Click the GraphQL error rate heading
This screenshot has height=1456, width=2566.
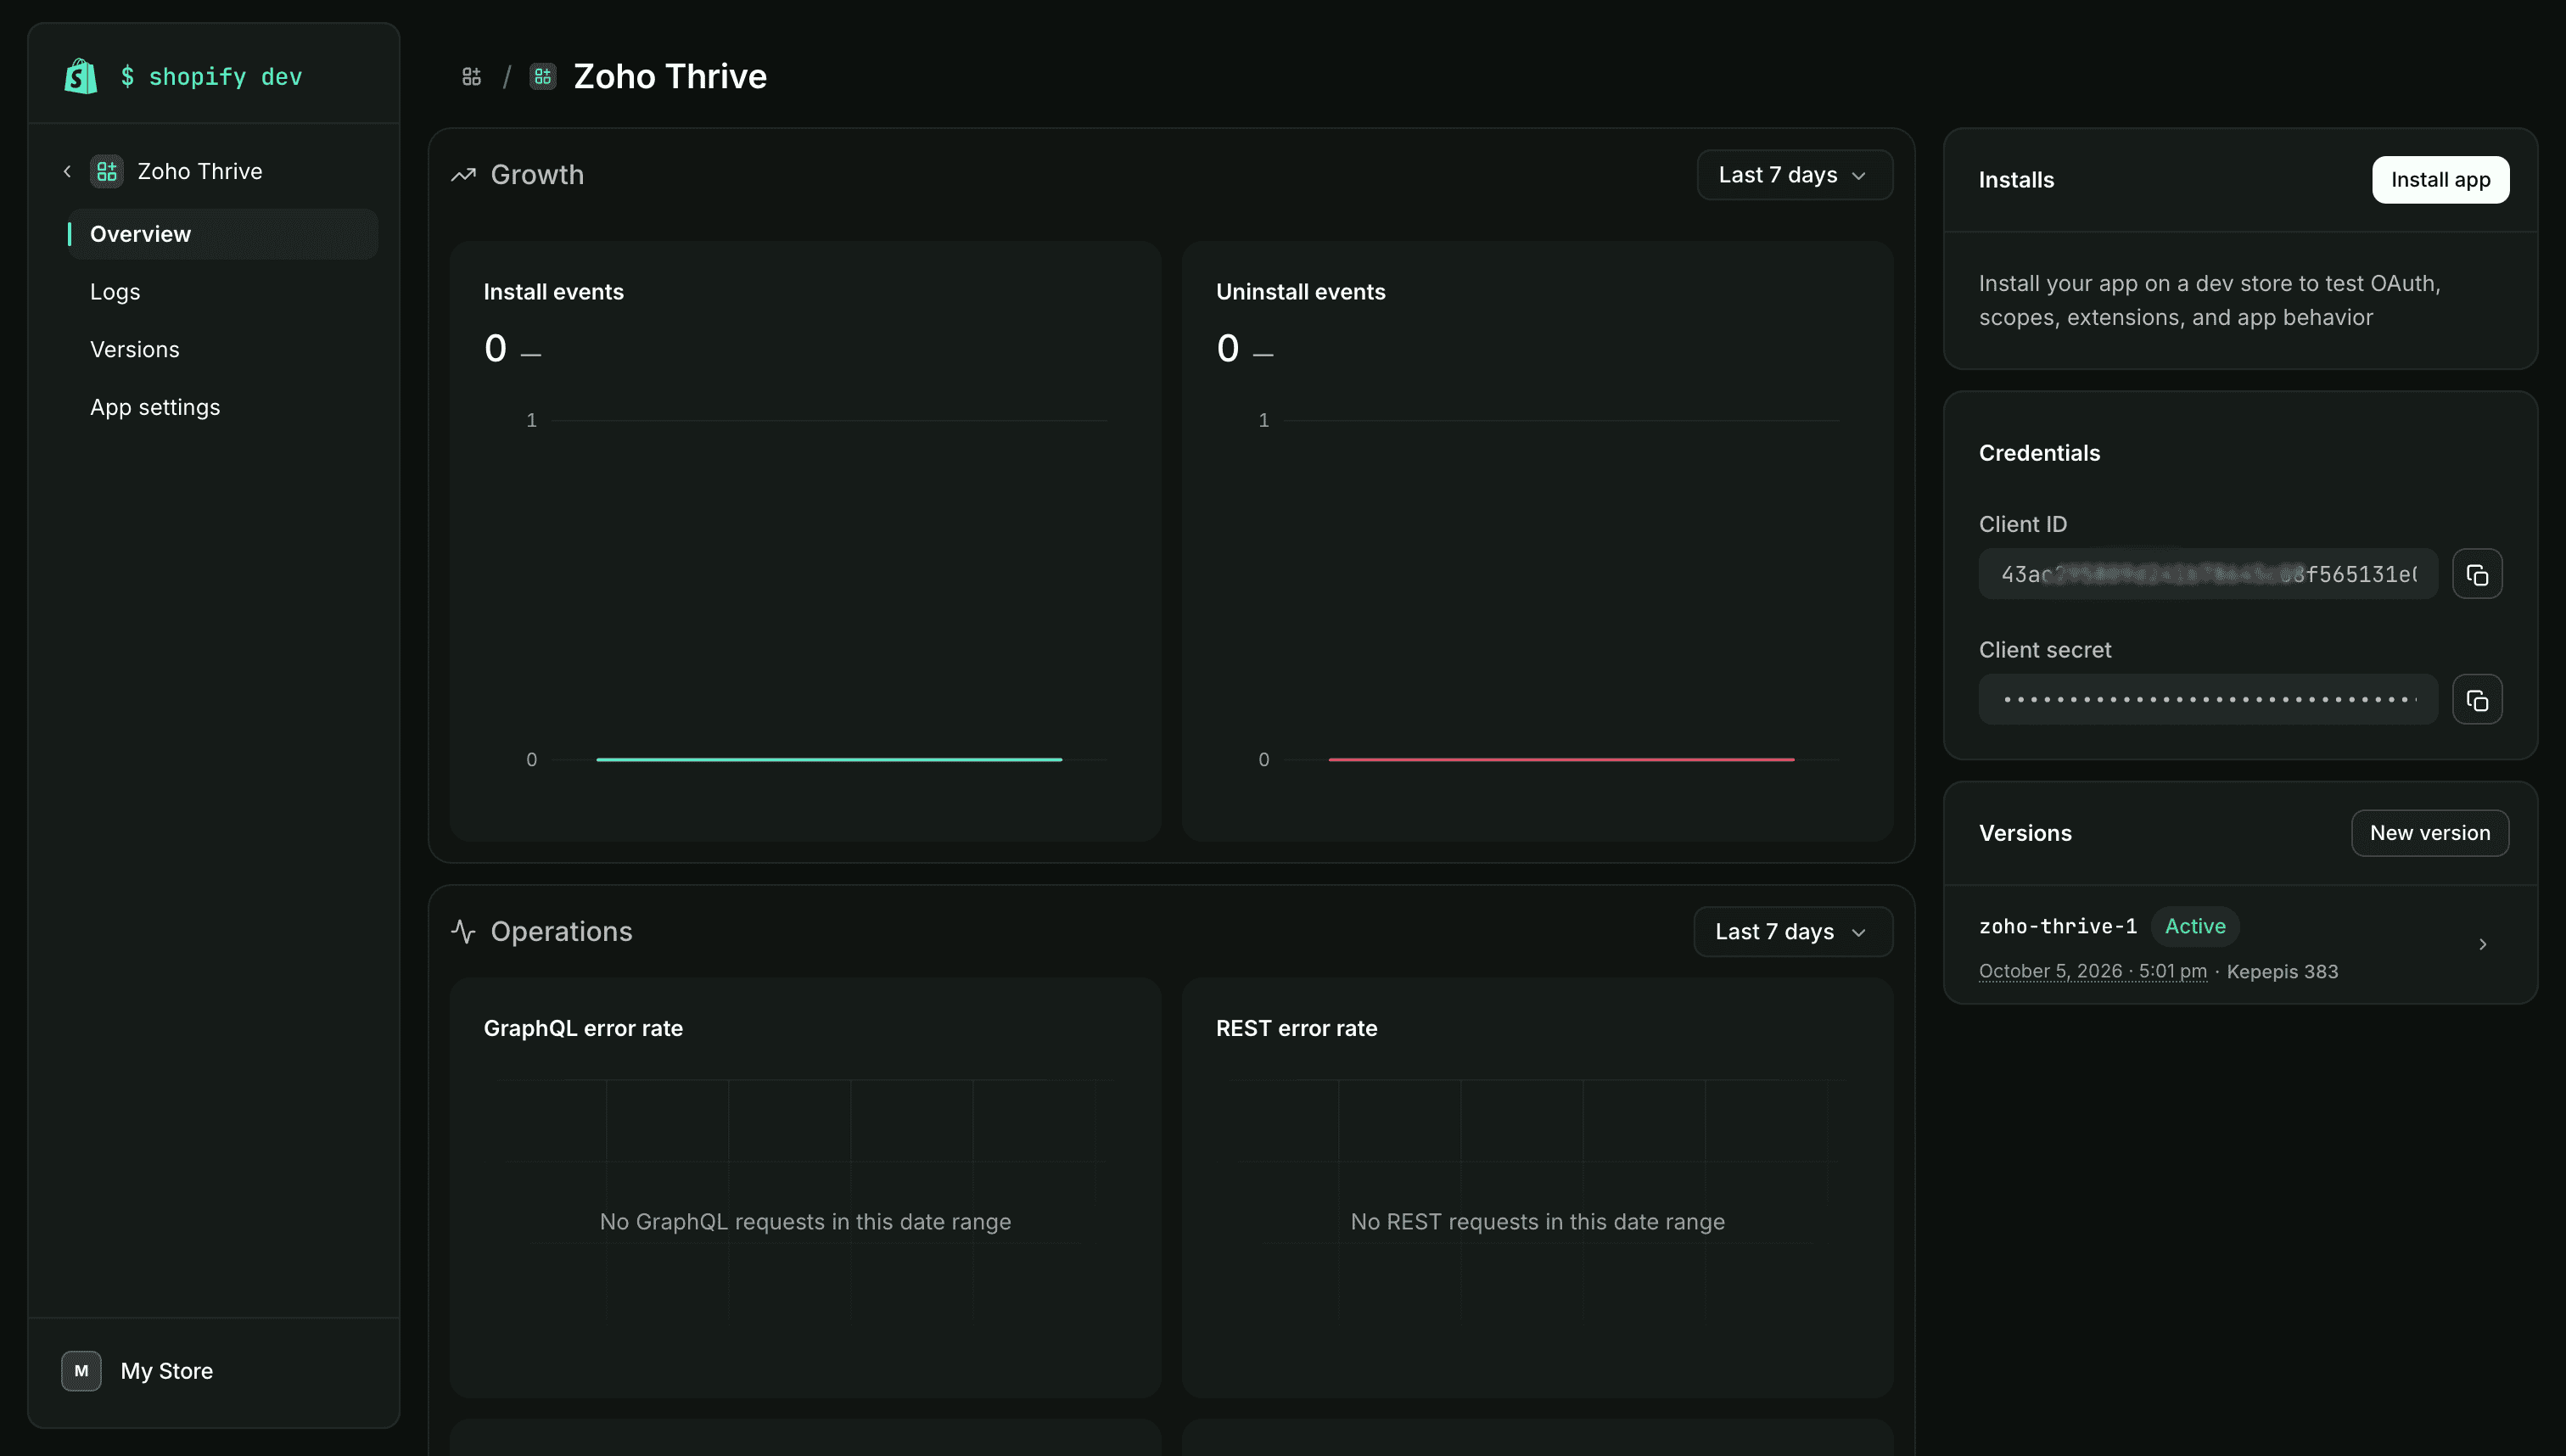(x=583, y=1028)
